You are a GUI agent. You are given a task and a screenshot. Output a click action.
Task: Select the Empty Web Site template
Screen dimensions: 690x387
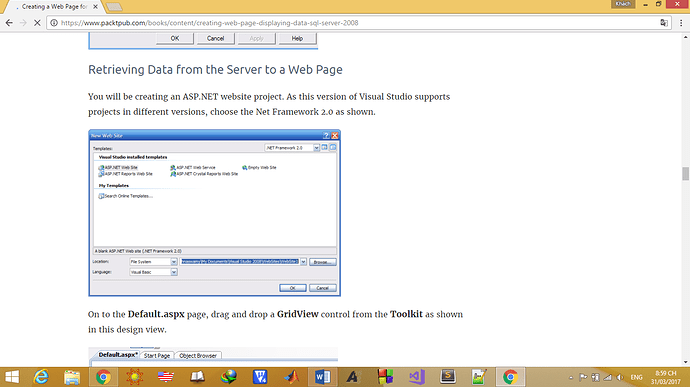click(259, 167)
